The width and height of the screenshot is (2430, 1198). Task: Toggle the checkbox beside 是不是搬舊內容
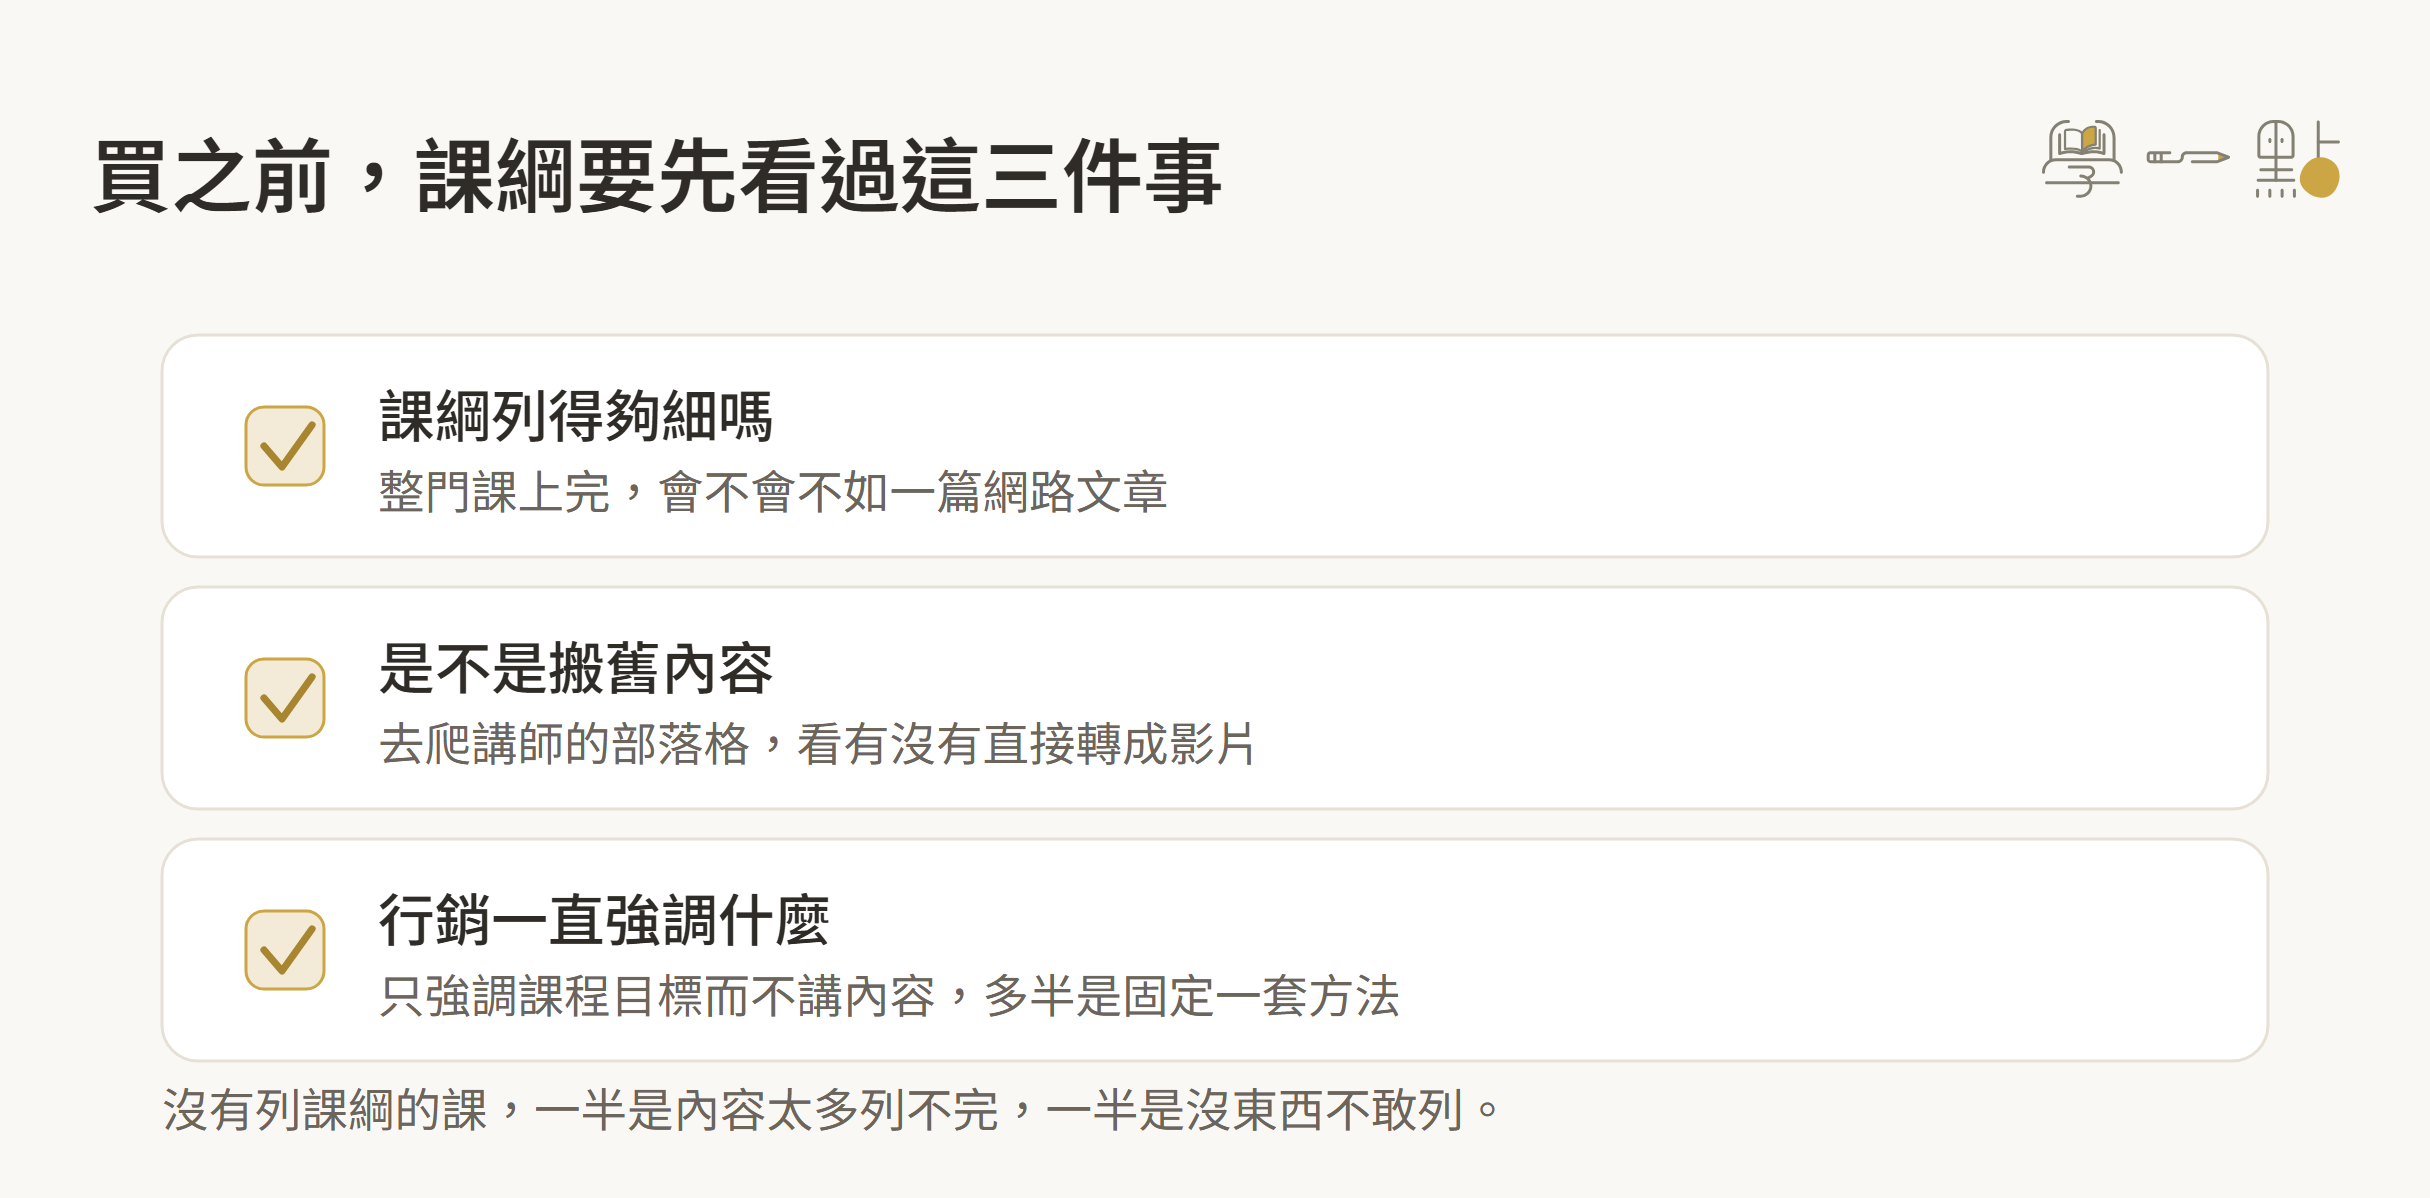click(x=285, y=698)
